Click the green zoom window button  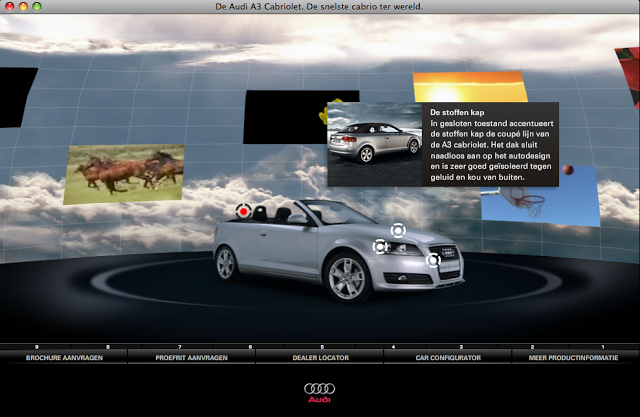pyautogui.click(x=37, y=6)
